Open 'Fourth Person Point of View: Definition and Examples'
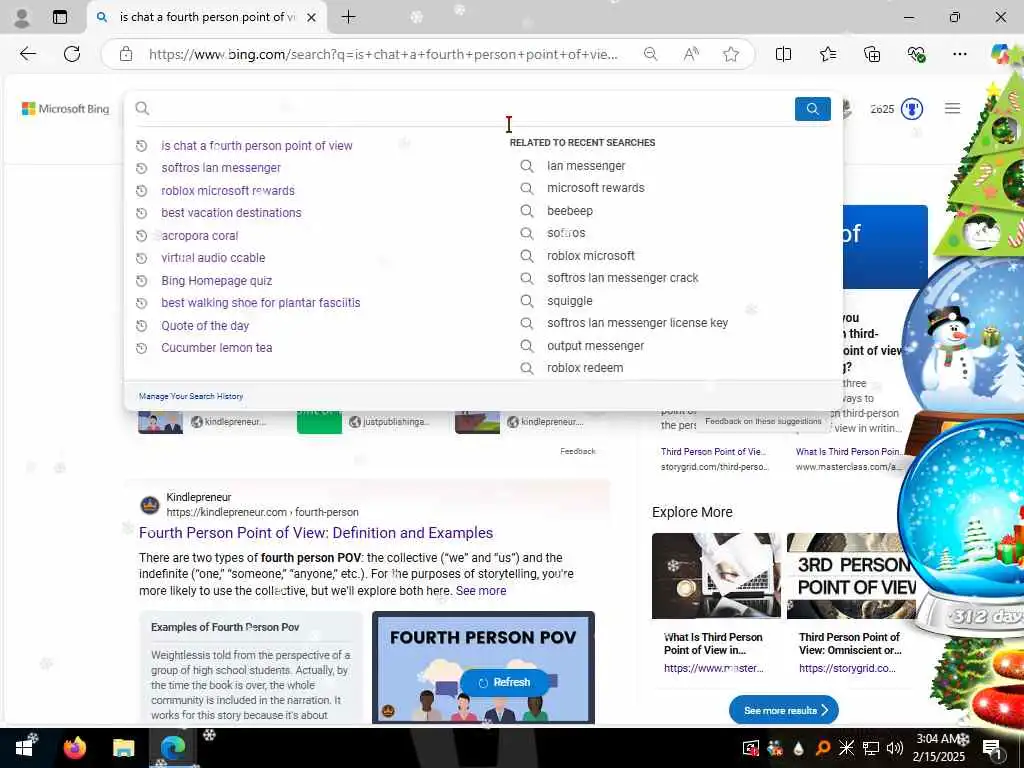The image size is (1024, 768). (316, 533)
